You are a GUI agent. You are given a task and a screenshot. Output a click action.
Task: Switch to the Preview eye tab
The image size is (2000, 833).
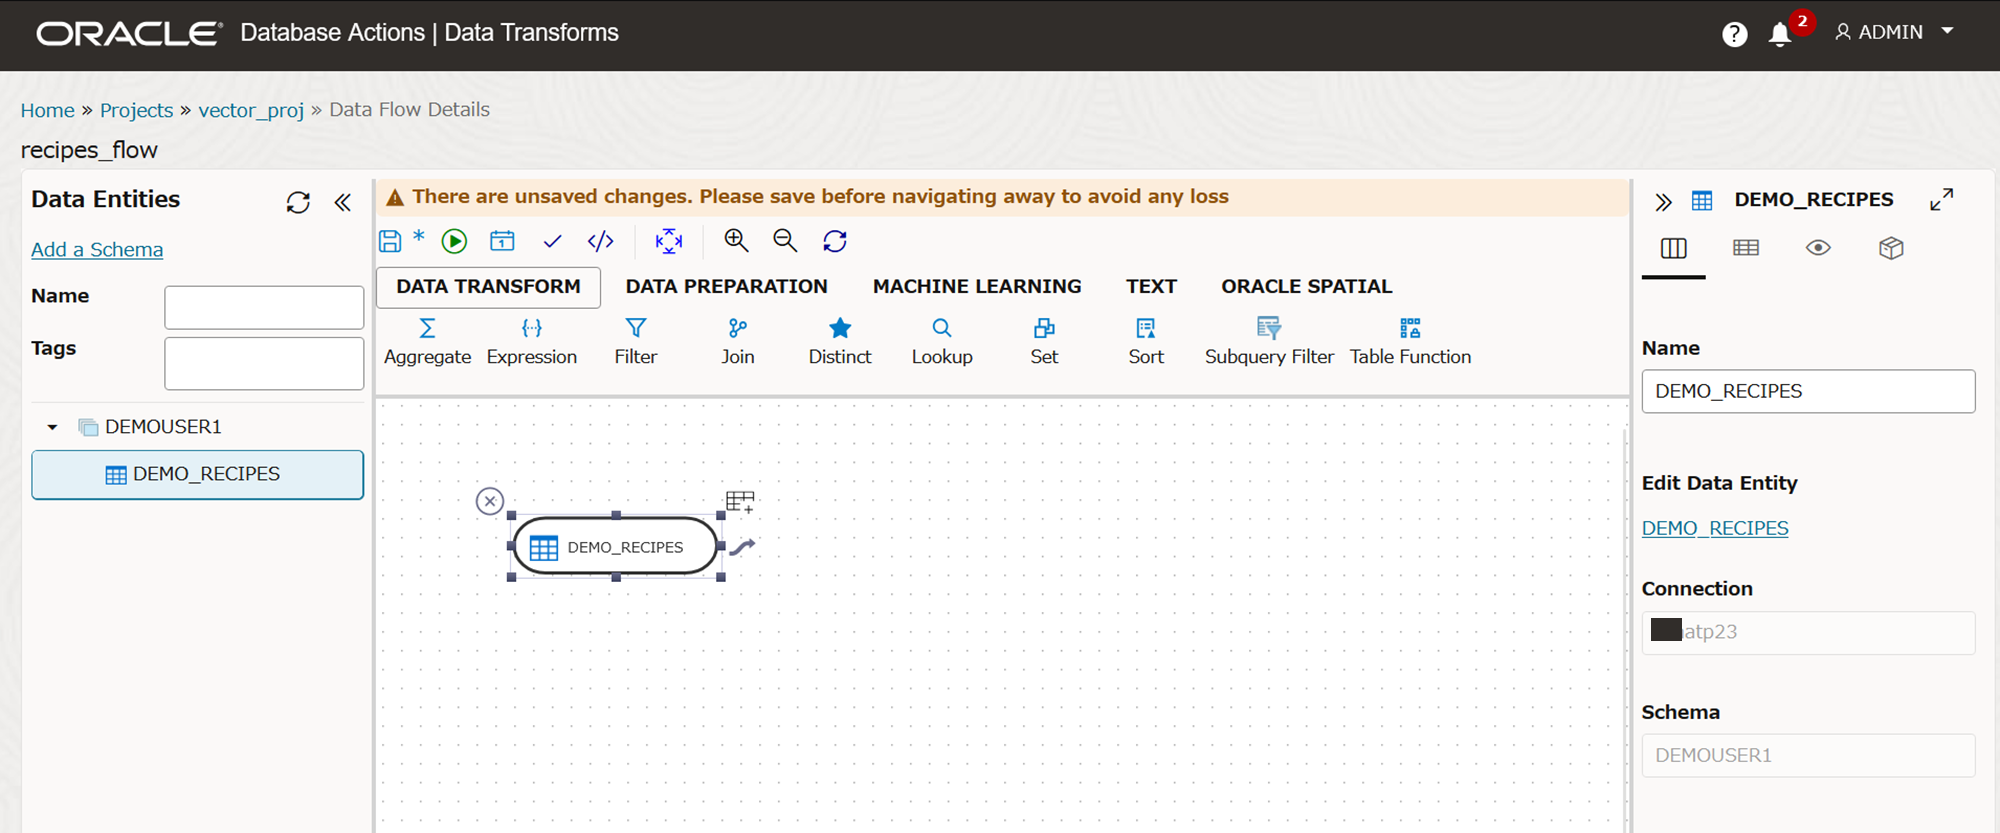[1818, 248]
